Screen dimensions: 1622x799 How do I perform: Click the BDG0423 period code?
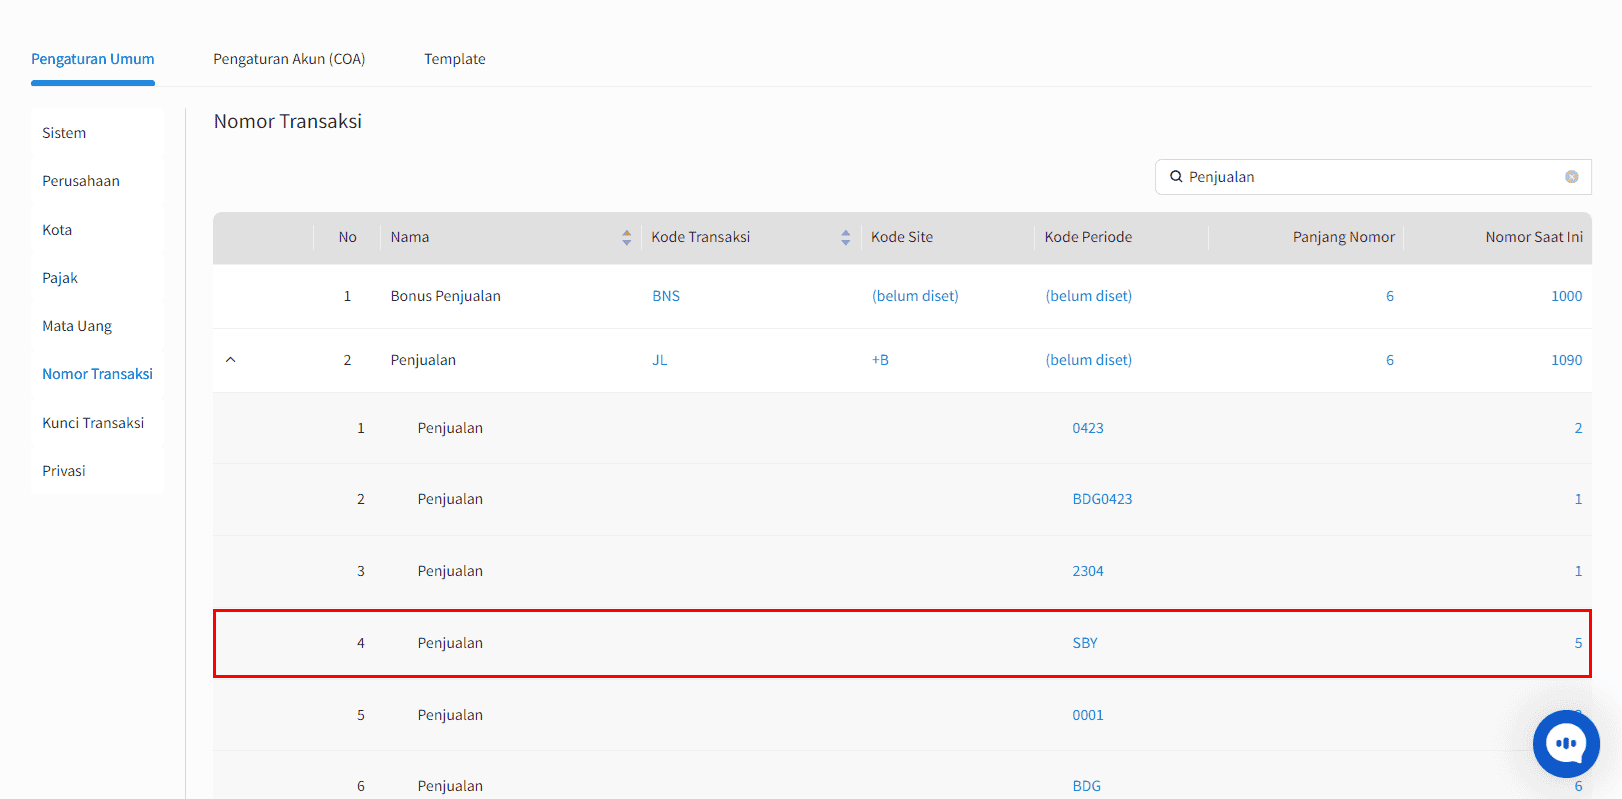(1102, 499)
